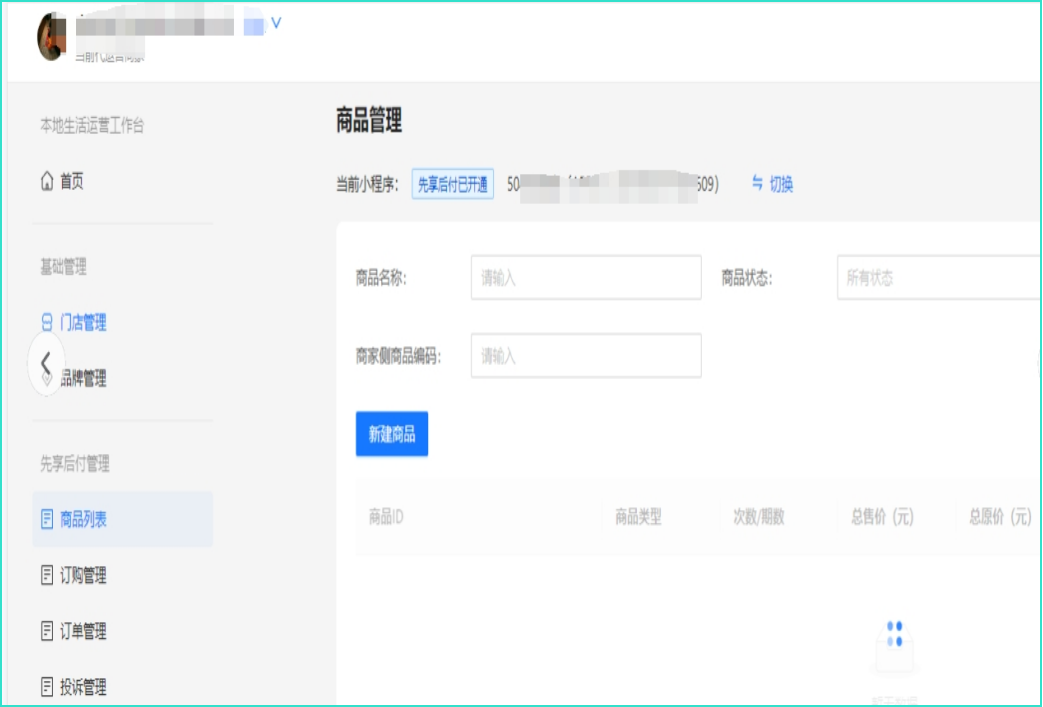The height and width of the screenshot is (707, 1043).
Task: Open 品牌管理 in the sidebar
Action: (x=83, y=379)
